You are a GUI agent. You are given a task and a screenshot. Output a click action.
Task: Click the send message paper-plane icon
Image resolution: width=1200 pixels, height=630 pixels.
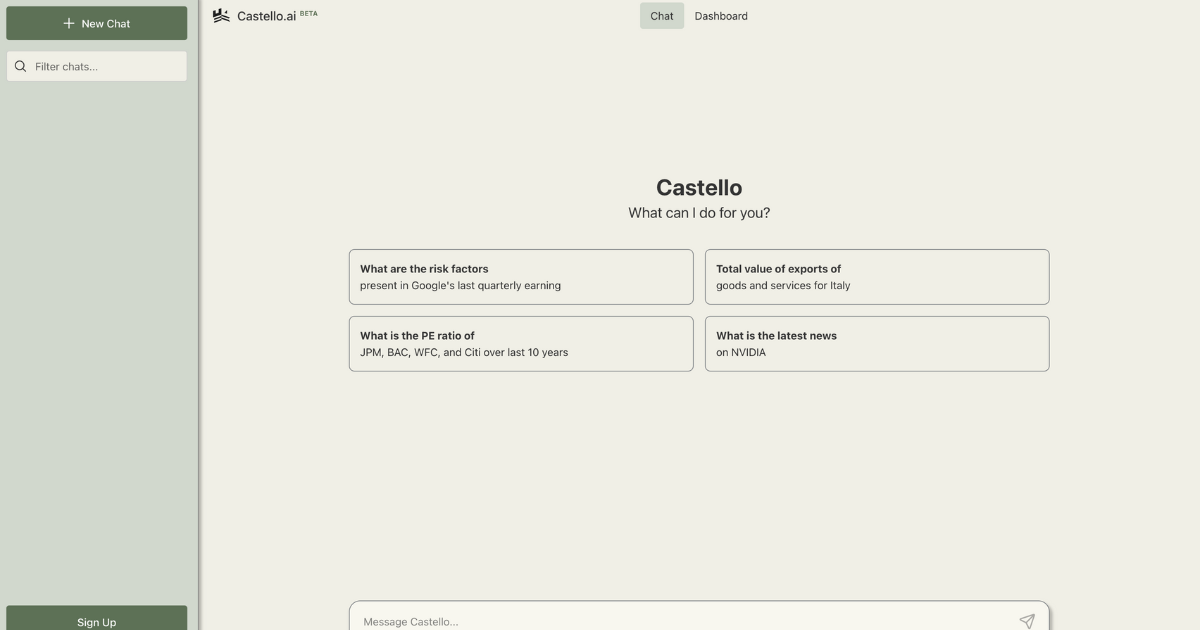pos(1027,621)
